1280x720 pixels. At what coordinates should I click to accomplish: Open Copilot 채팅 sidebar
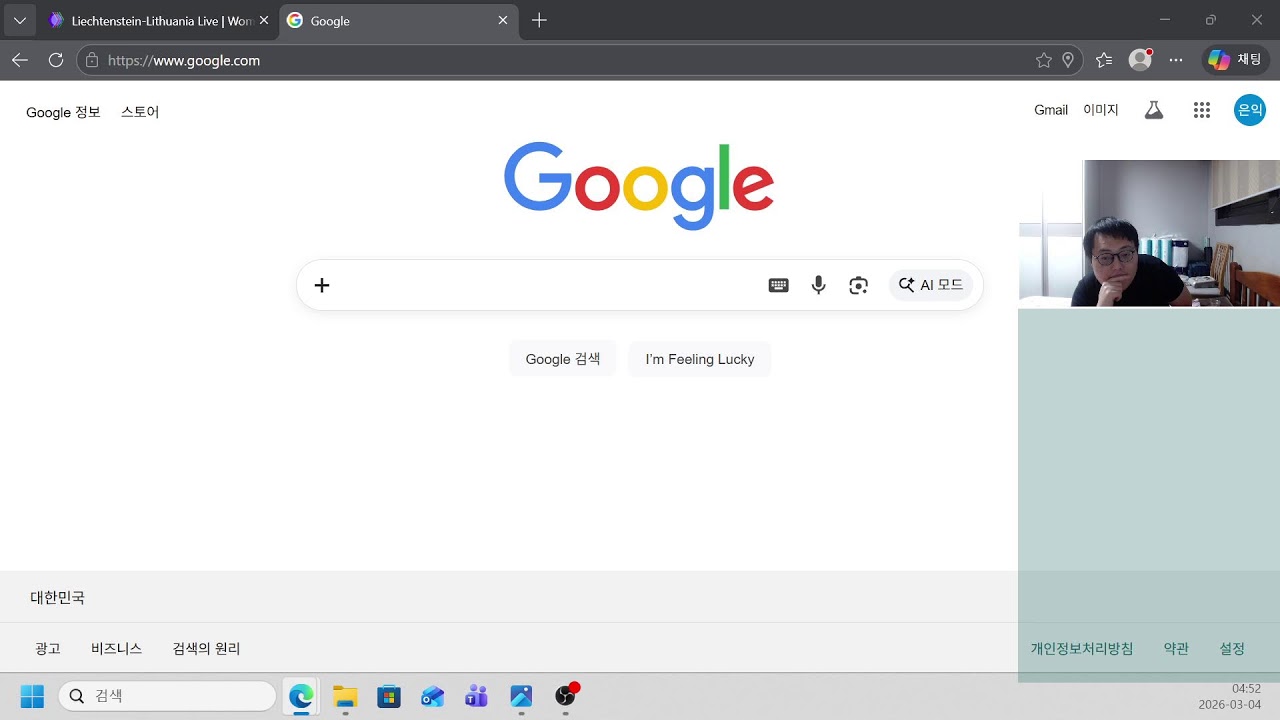[1235, 60]
